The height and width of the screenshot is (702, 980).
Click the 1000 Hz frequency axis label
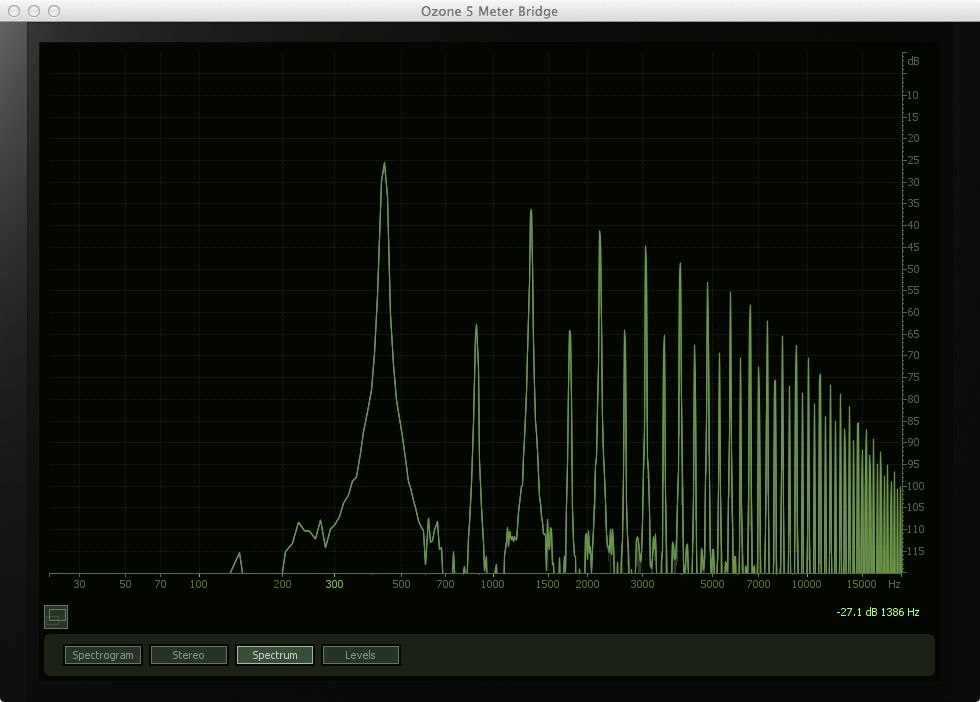point(492,584)
